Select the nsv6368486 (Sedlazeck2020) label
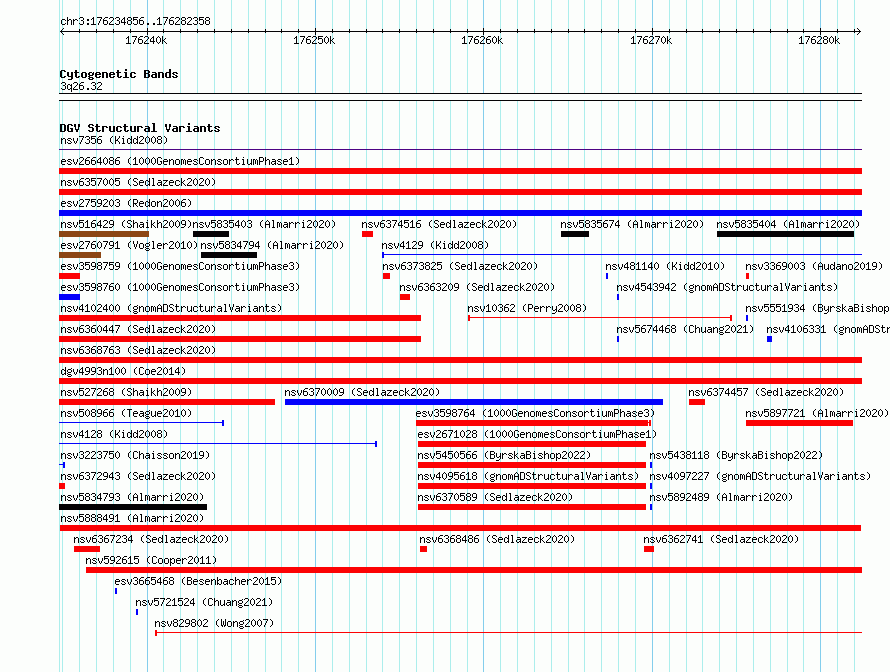This screenshot has width=890, height=672. pyautogui.click(x=497, y=539)
